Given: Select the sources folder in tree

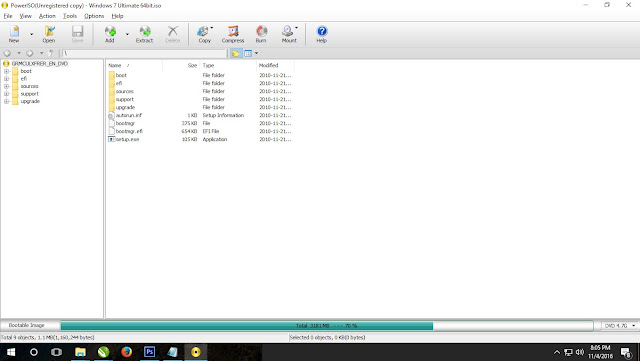Looking at the screenshot, I should (29, 86).
